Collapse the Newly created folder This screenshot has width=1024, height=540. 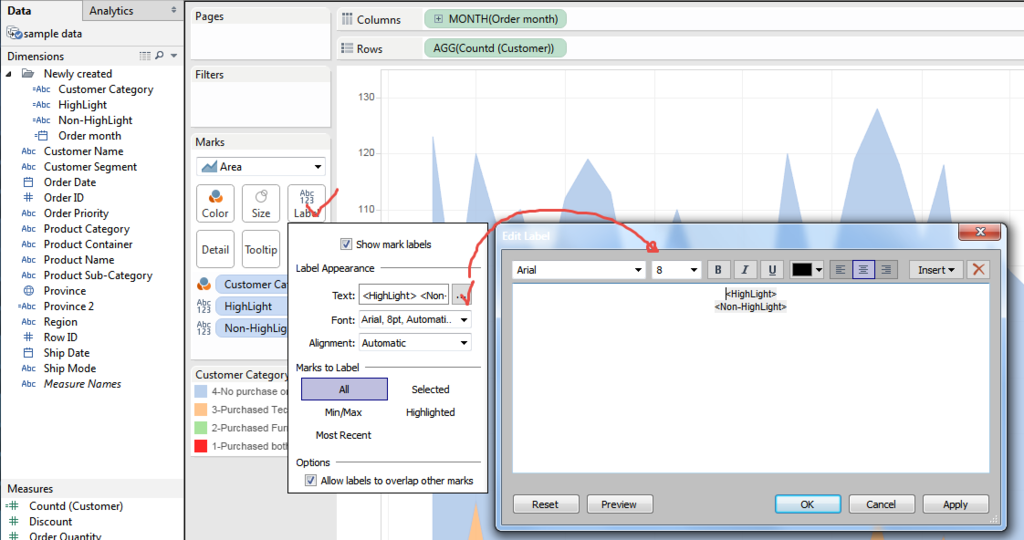point(8,74)
